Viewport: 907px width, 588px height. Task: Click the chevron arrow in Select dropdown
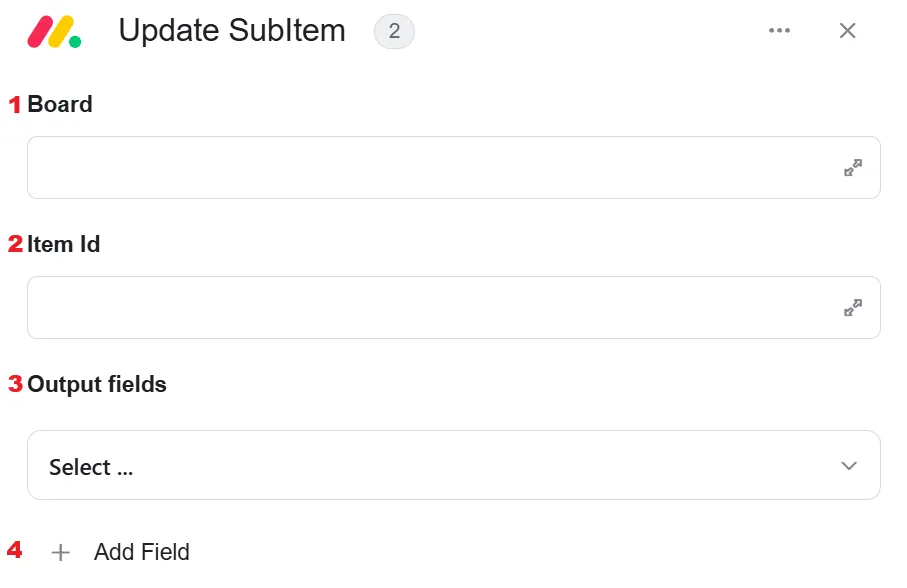point(849,466)
